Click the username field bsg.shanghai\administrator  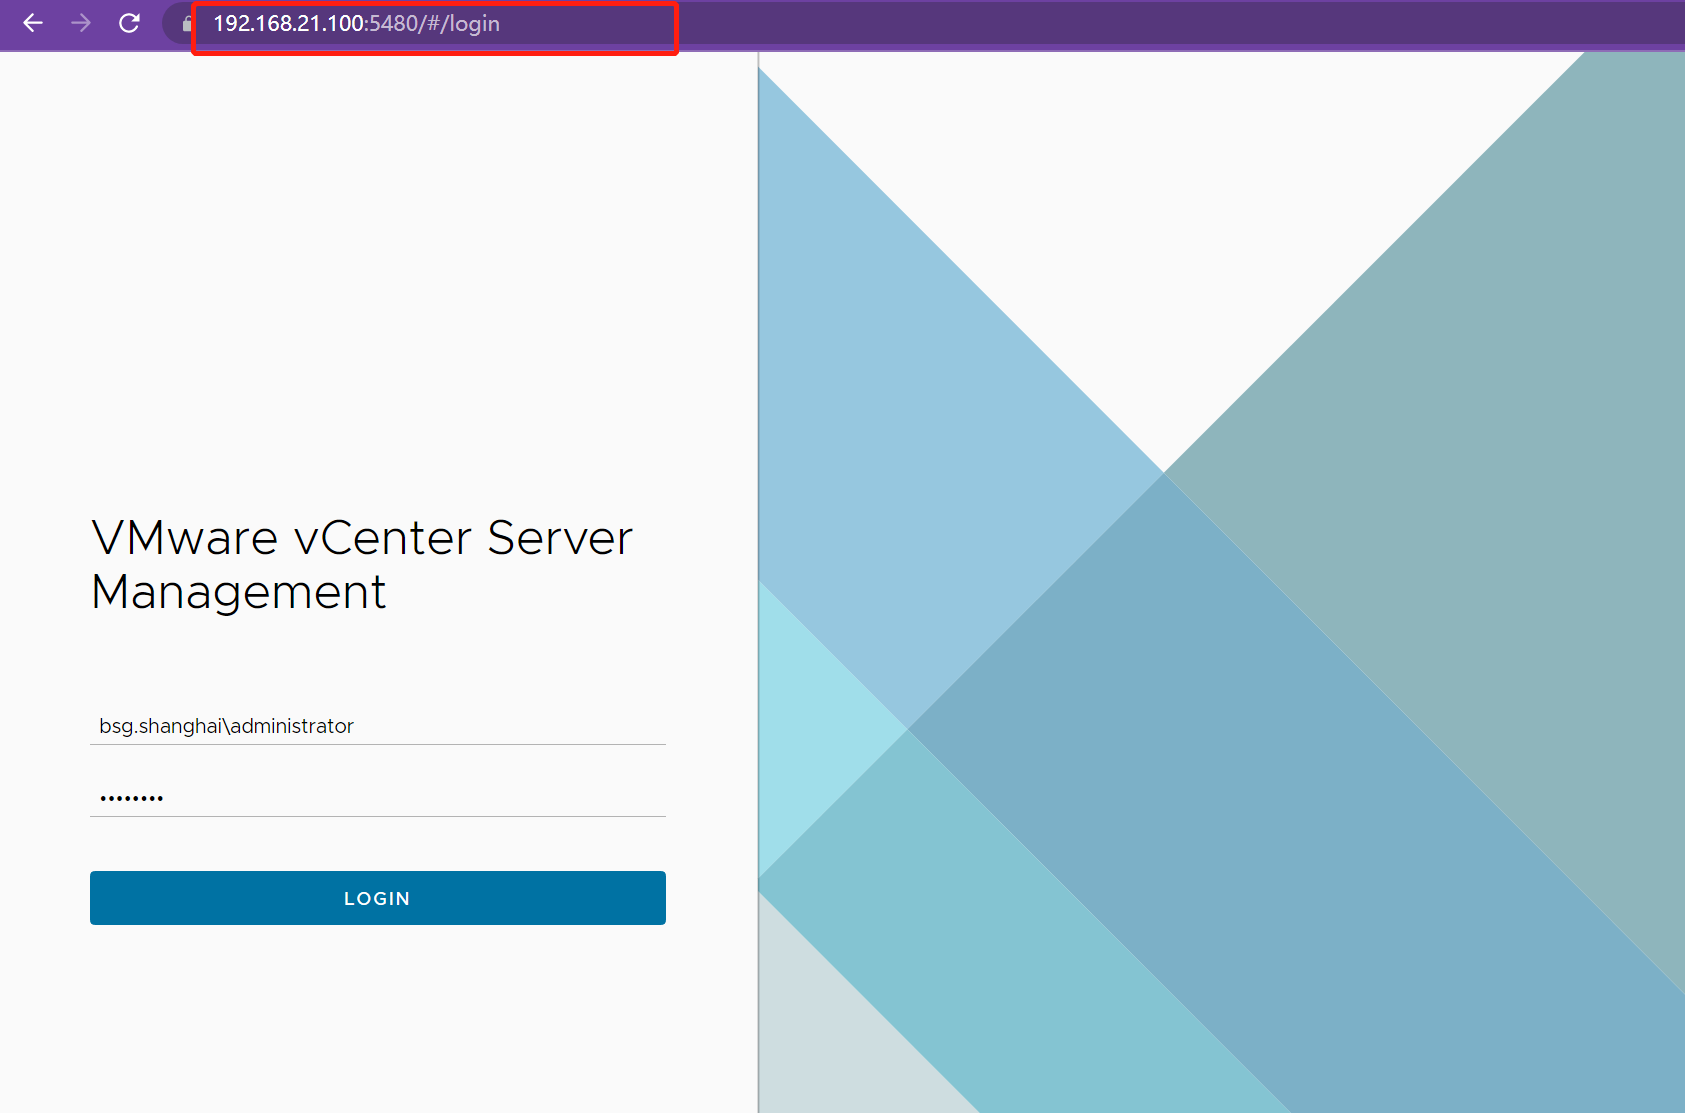click(x=378, y=726)
